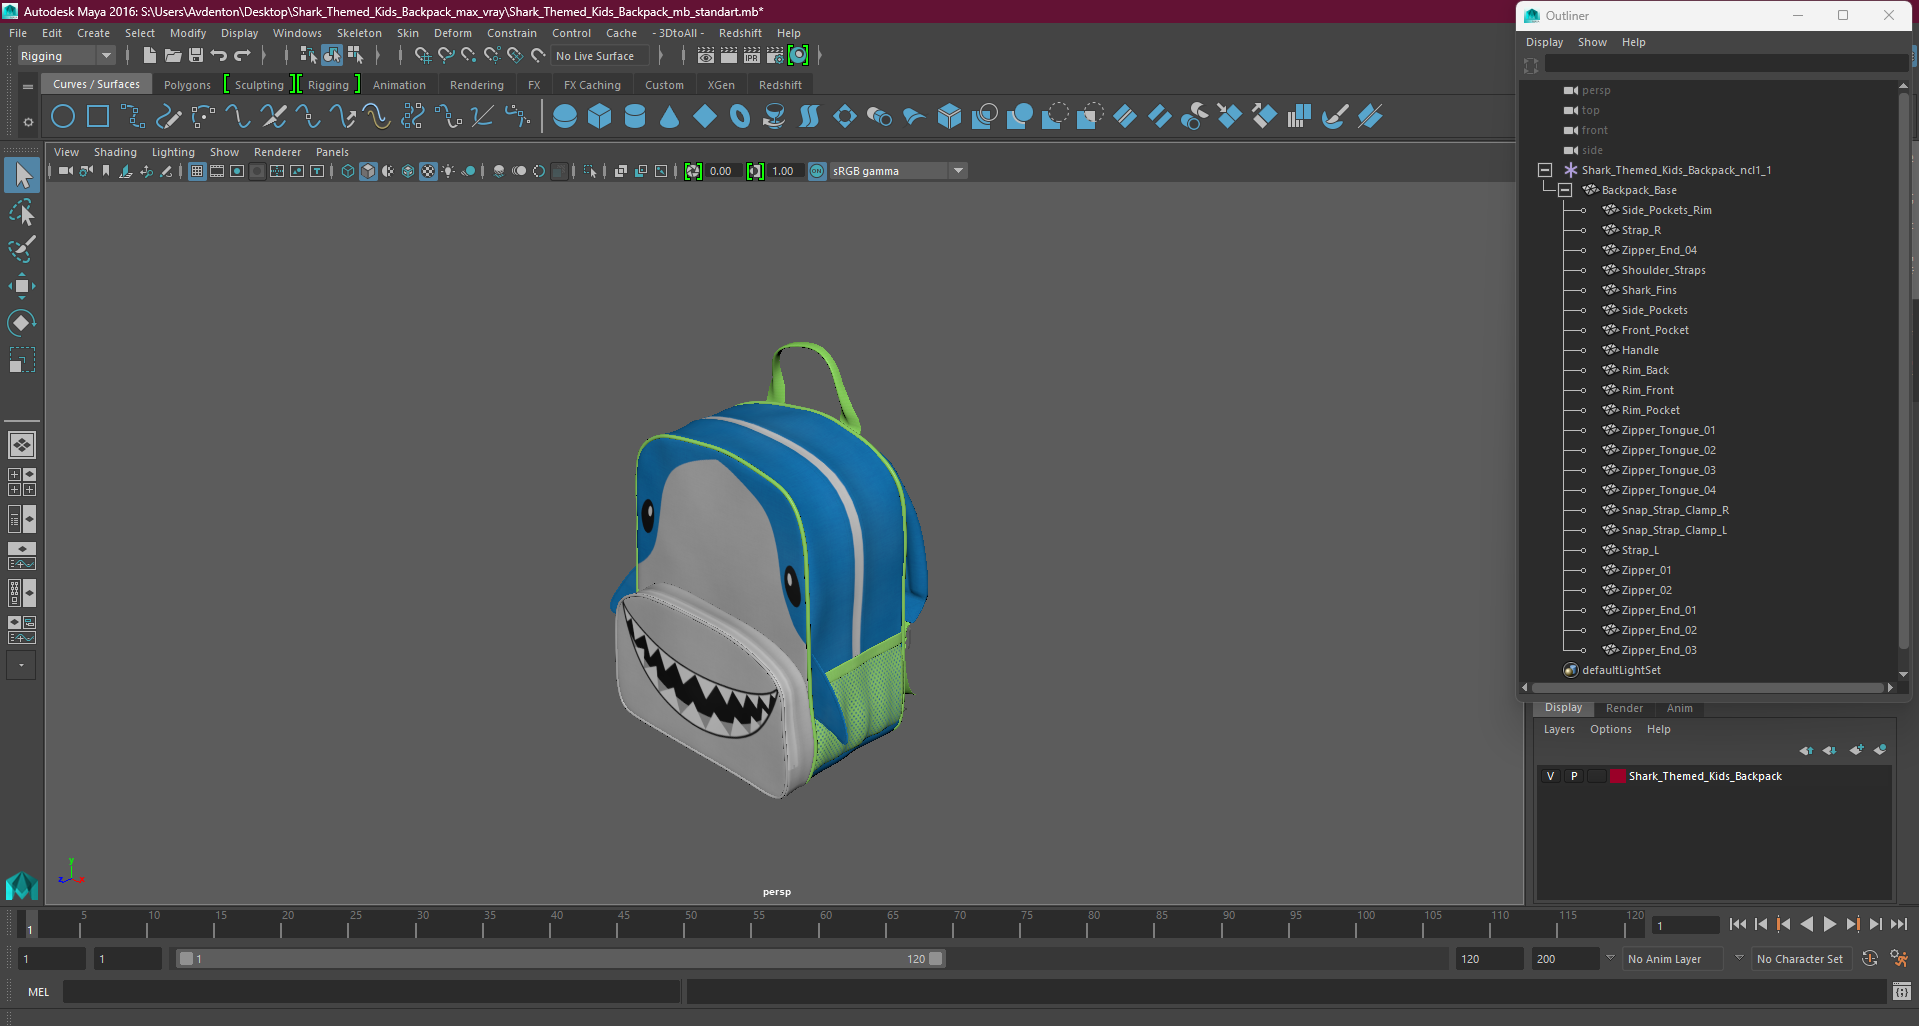Open the Script Editor icon
The width and height of the screenshot is (1919, 1026).
pyautogui.click(x=1901, y=992)
